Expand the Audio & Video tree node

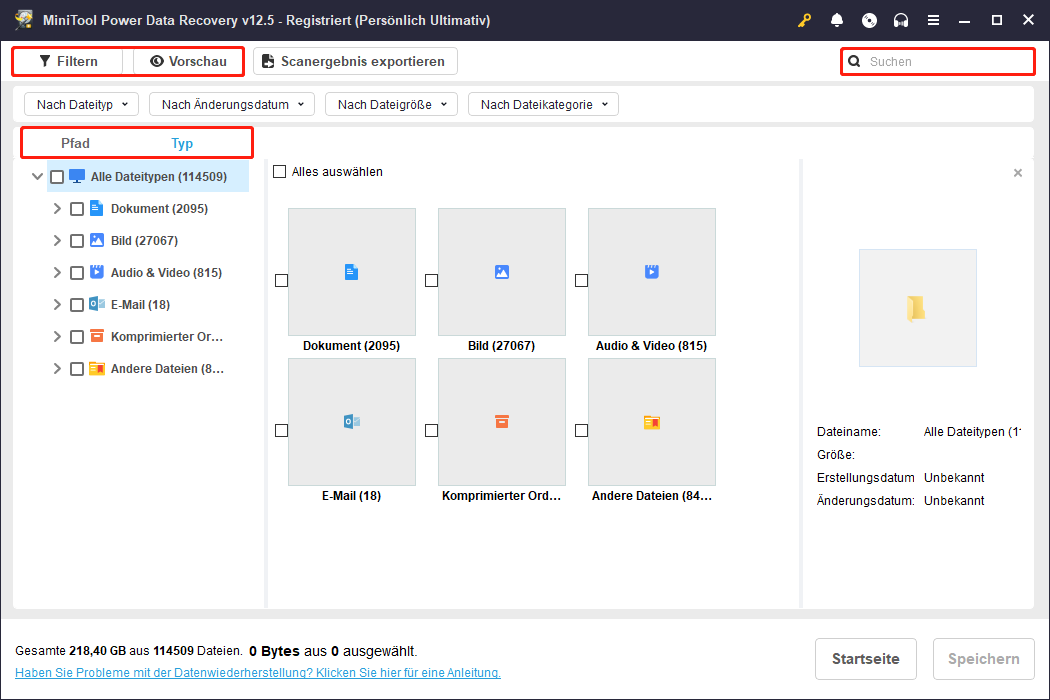click(x=57, y=273)
